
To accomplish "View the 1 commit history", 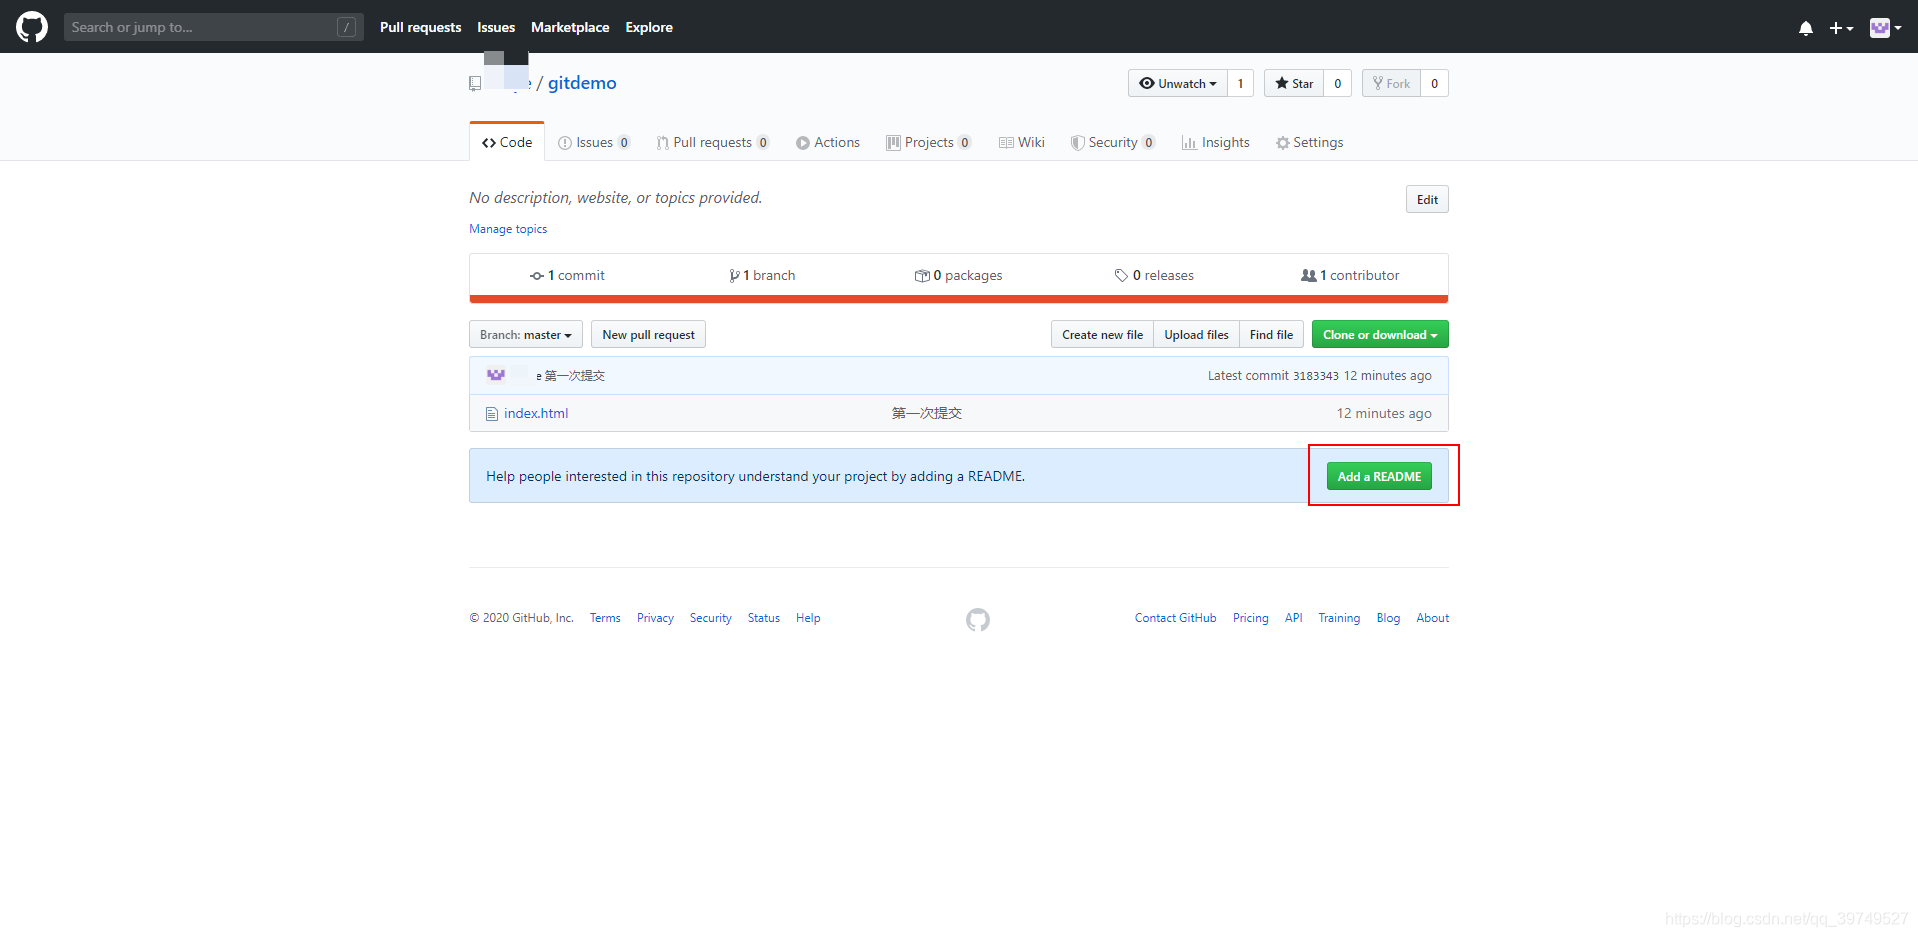I will [567, 275].
